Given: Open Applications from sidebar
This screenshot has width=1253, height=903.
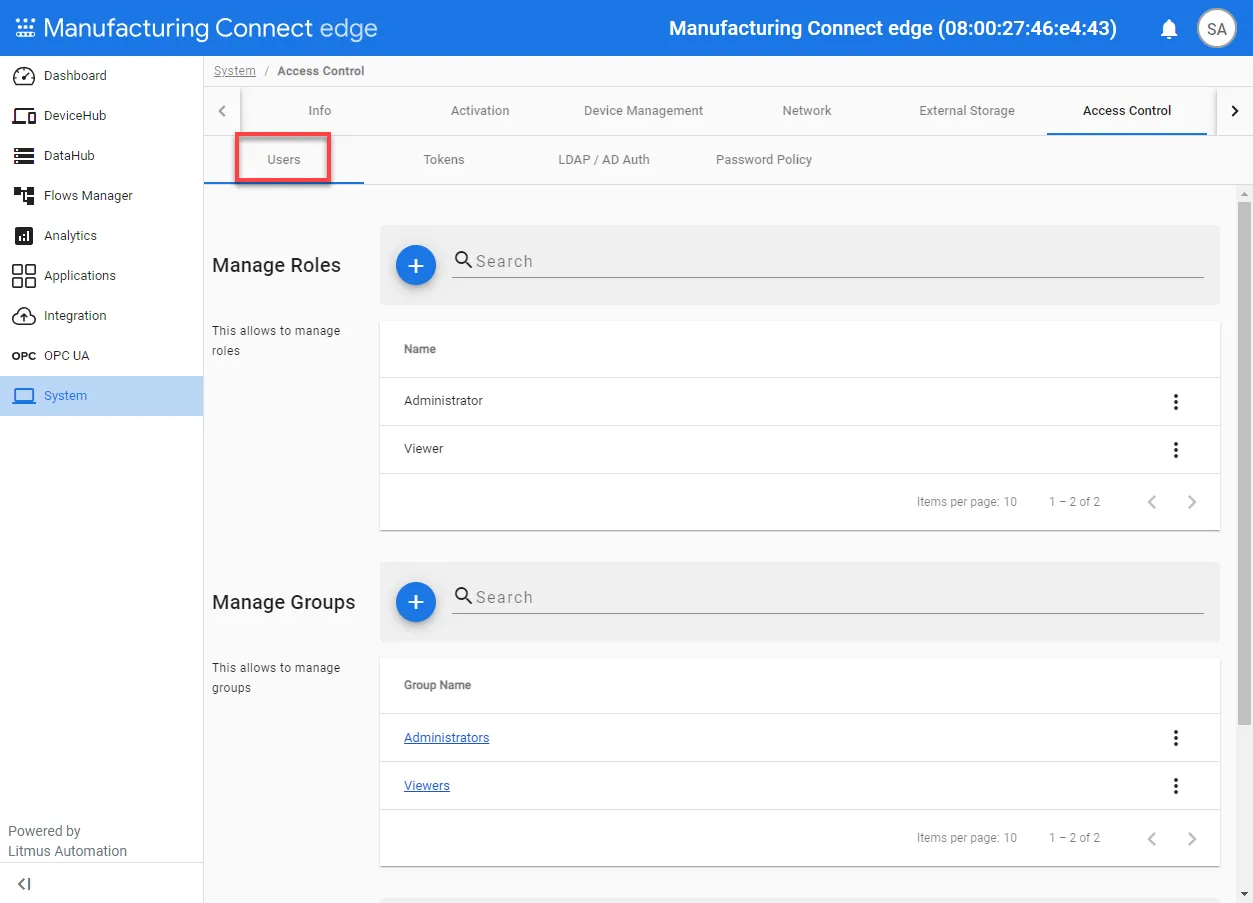Looking at the screenshot, I should click(101, 276).
